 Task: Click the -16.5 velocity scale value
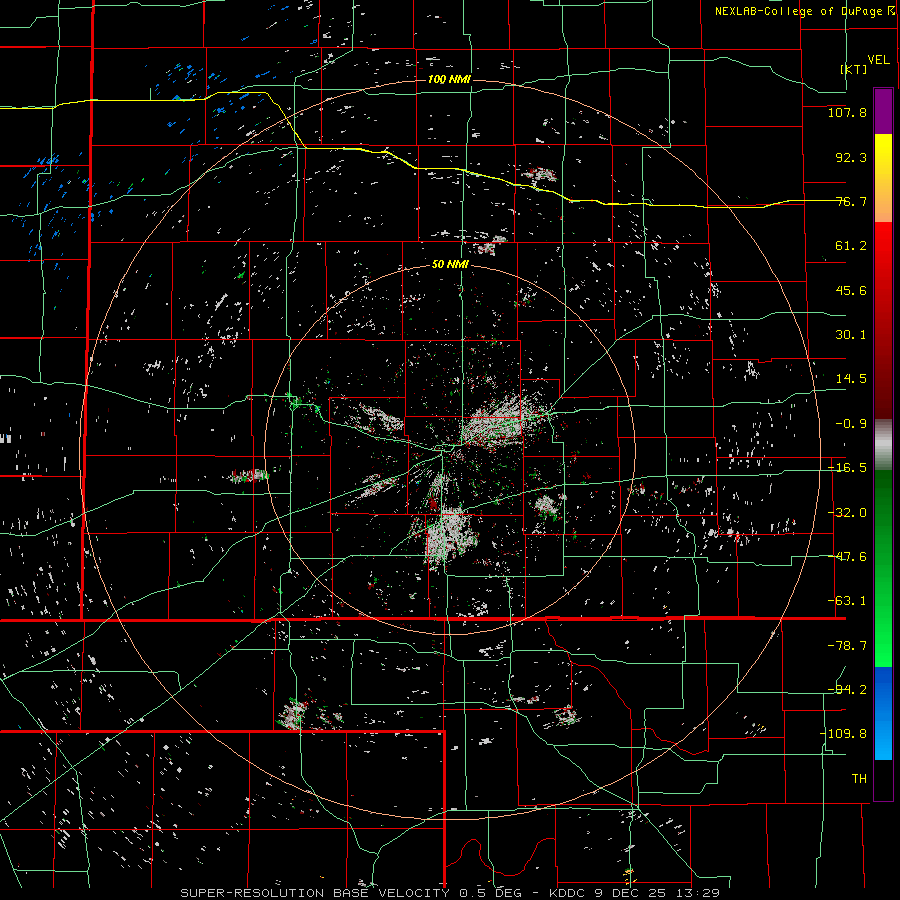click(x=847, y=468)
